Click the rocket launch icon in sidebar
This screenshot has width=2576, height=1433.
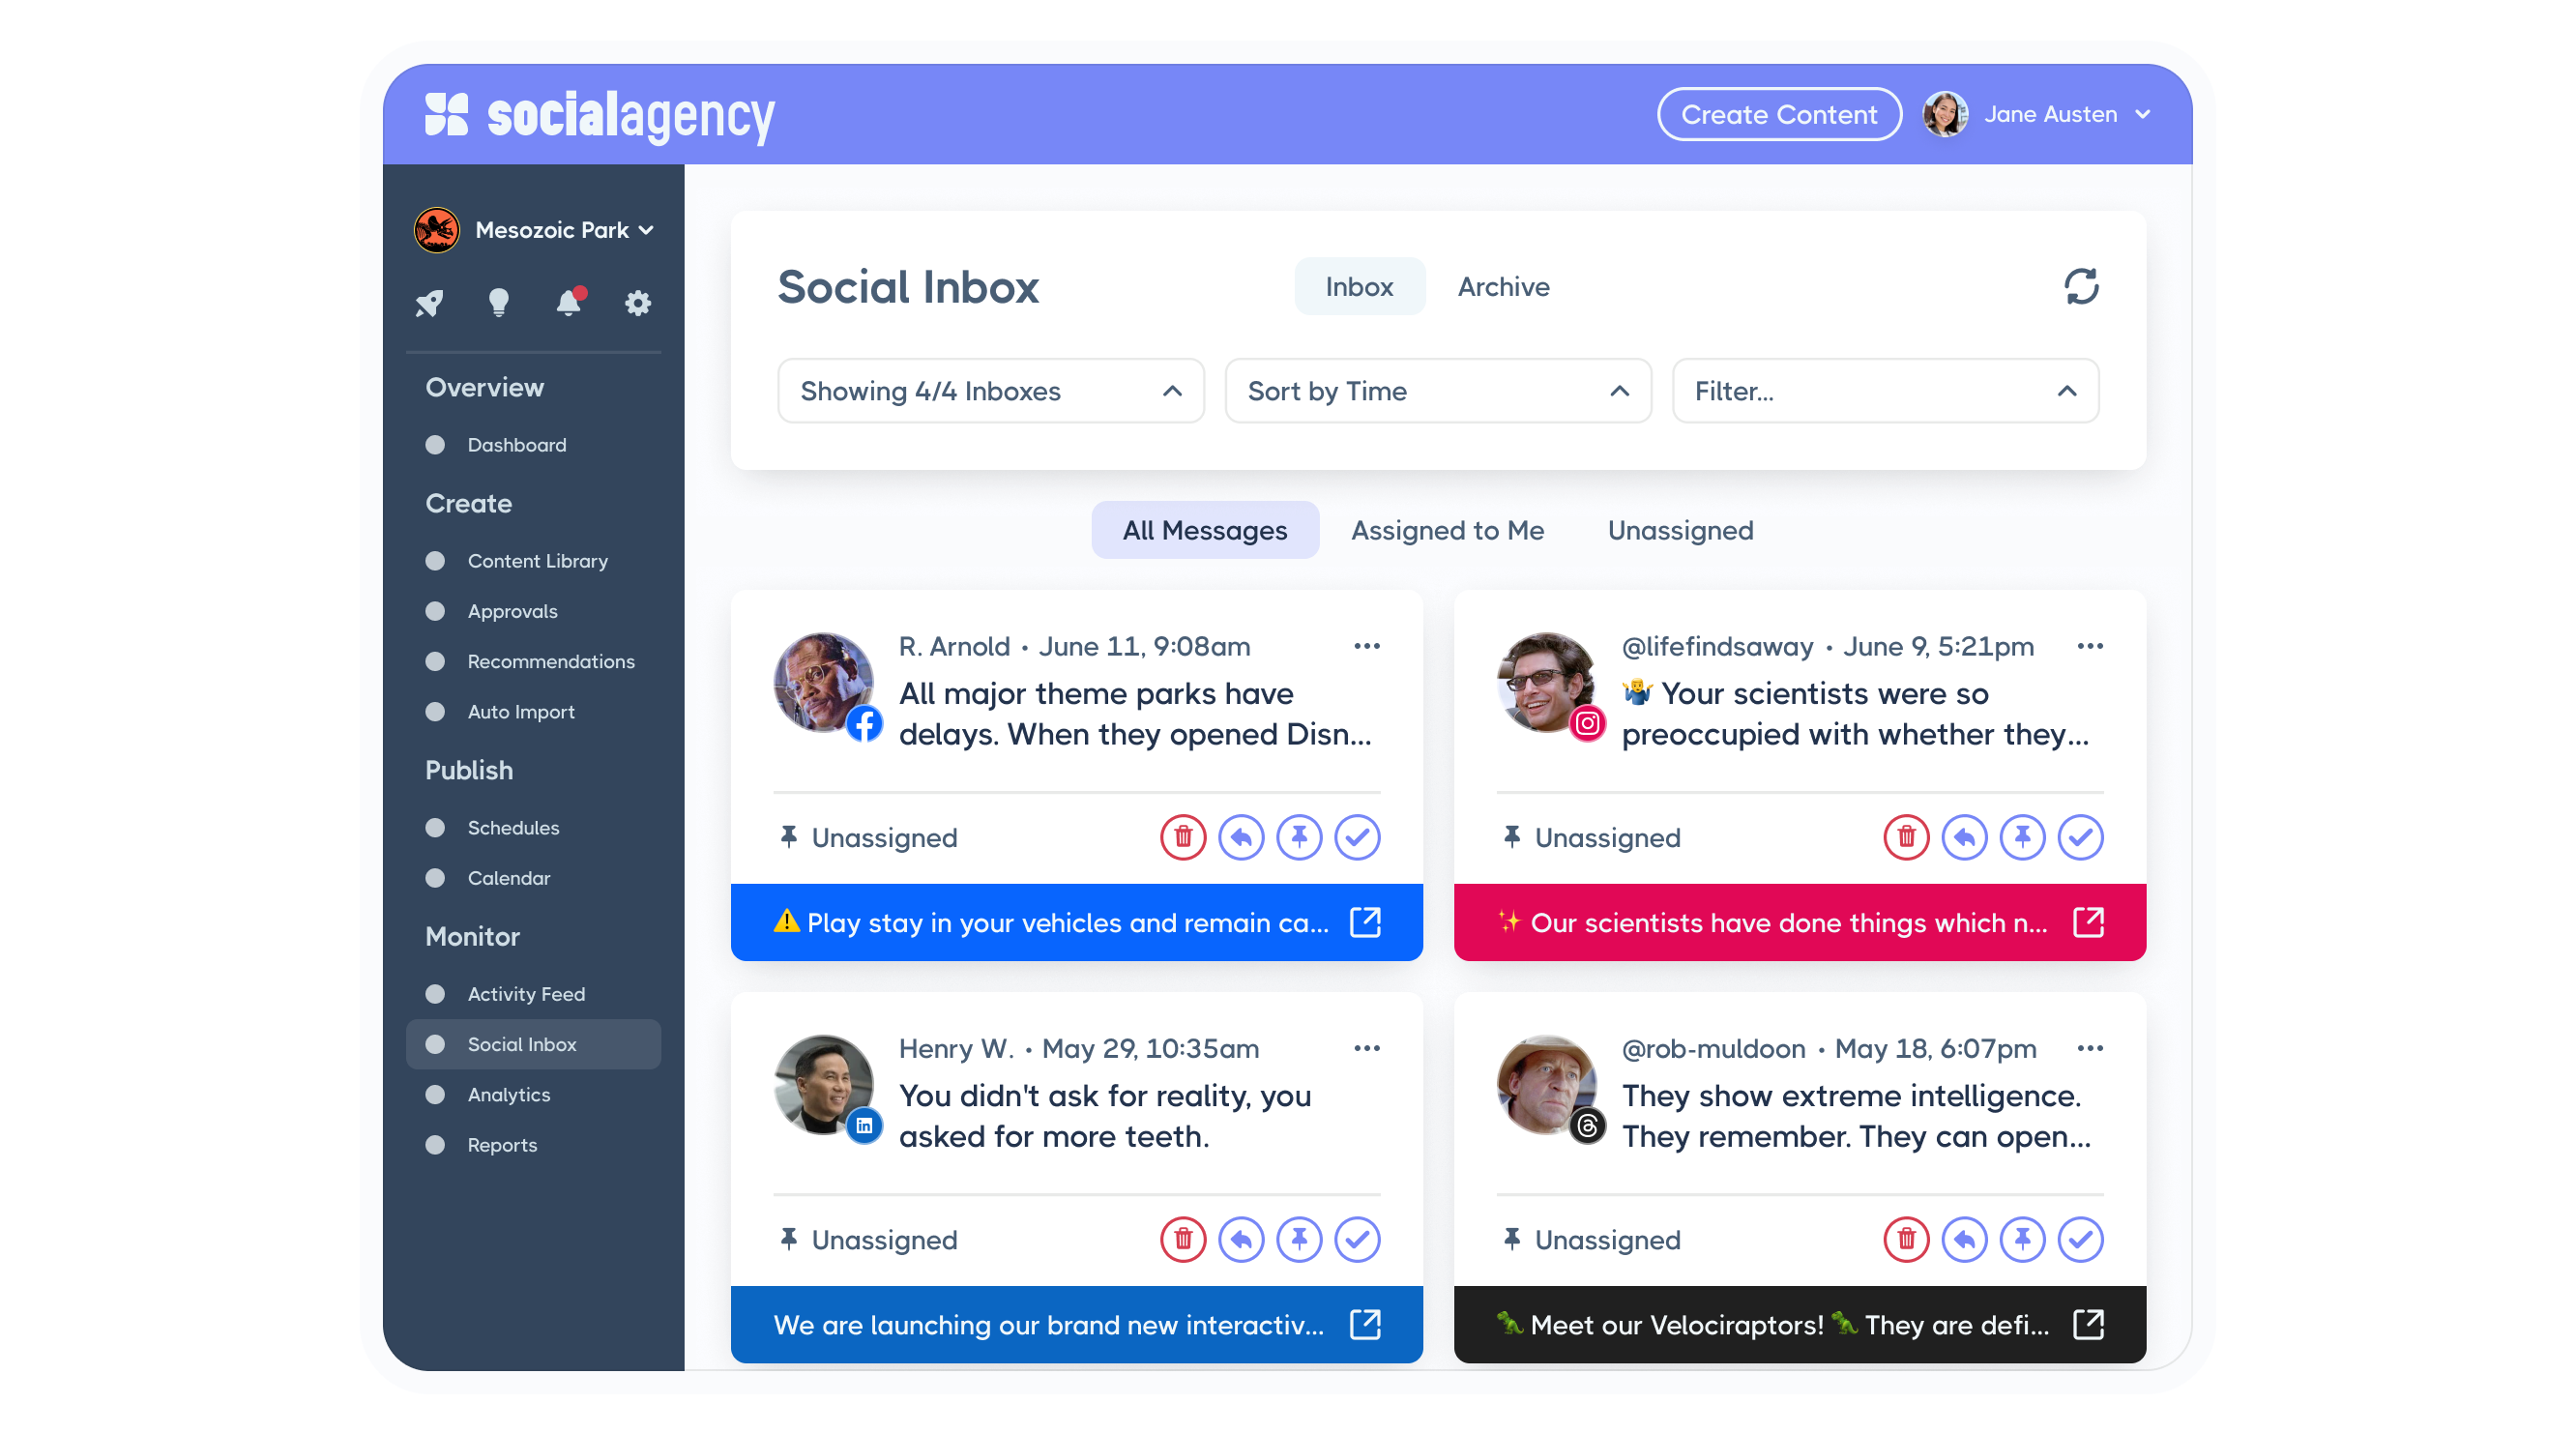[429, 302]
